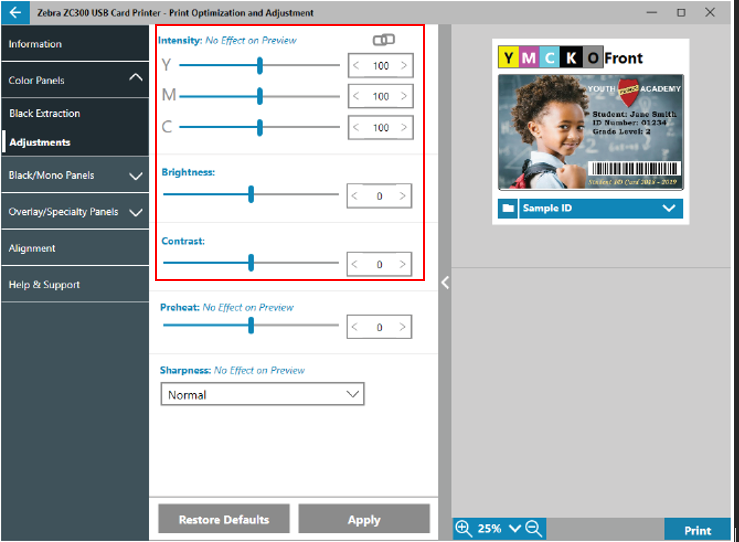Decrease the C intensity value

tap(356, 127)
